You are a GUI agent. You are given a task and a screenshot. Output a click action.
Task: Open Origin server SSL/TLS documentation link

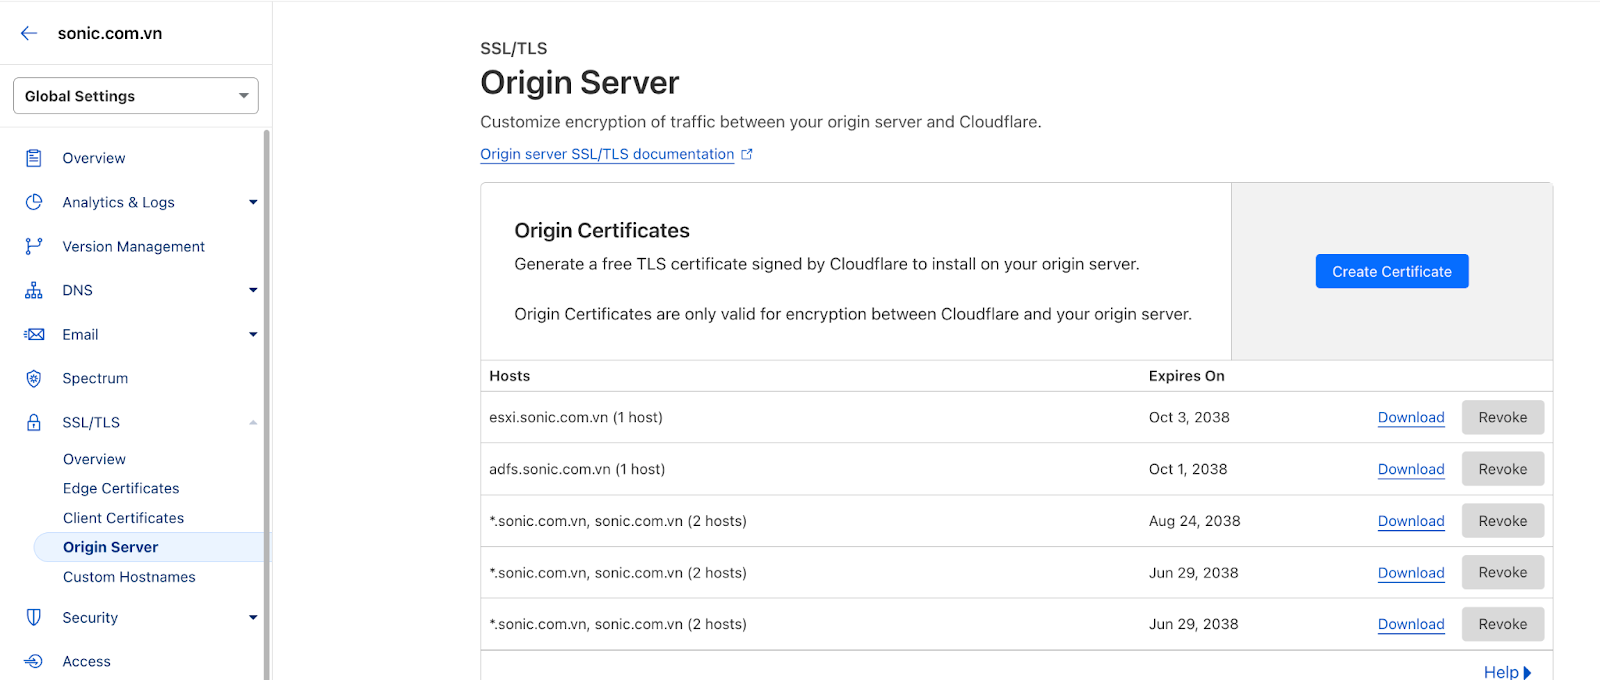click(x=607, y=154)
